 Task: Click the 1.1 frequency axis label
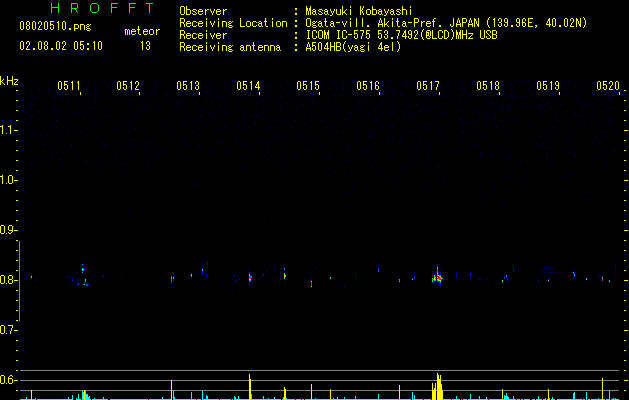[8, 130]
